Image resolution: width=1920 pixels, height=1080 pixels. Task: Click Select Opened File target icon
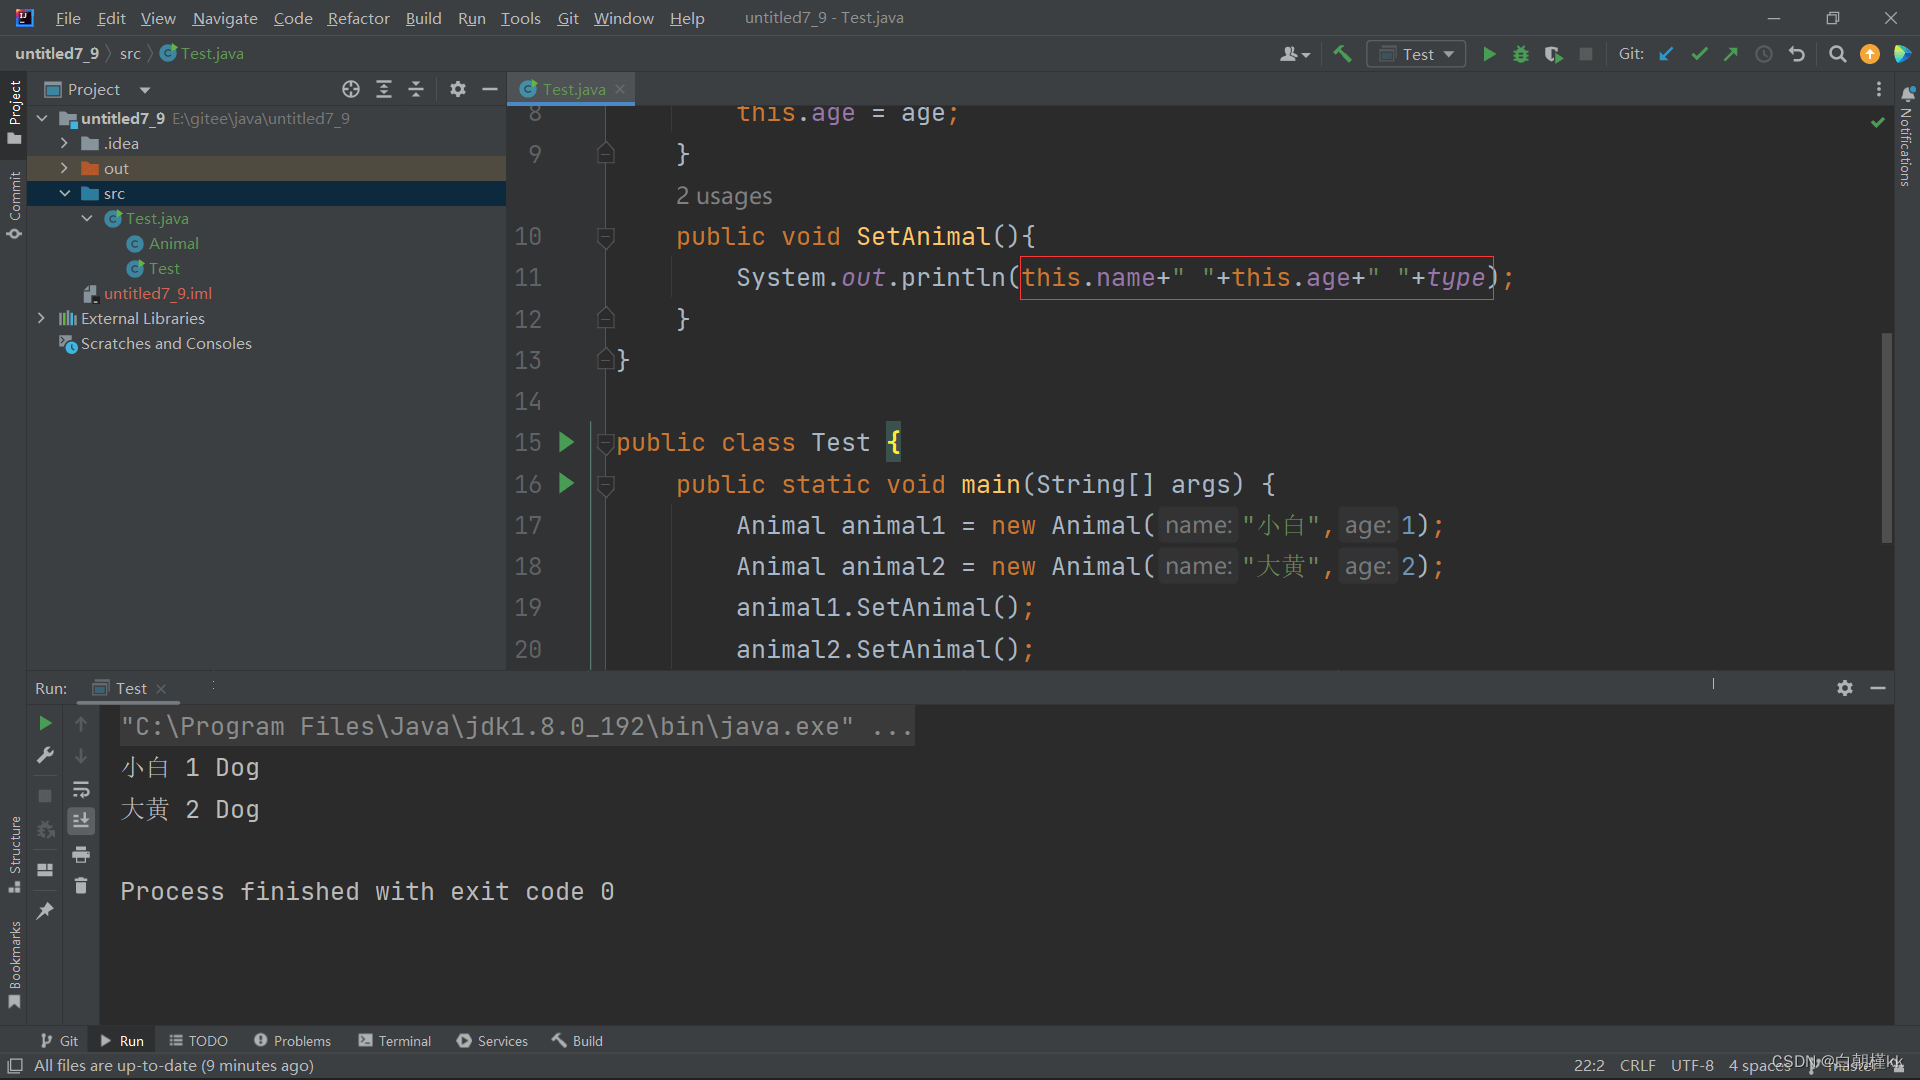coord(350,89)
